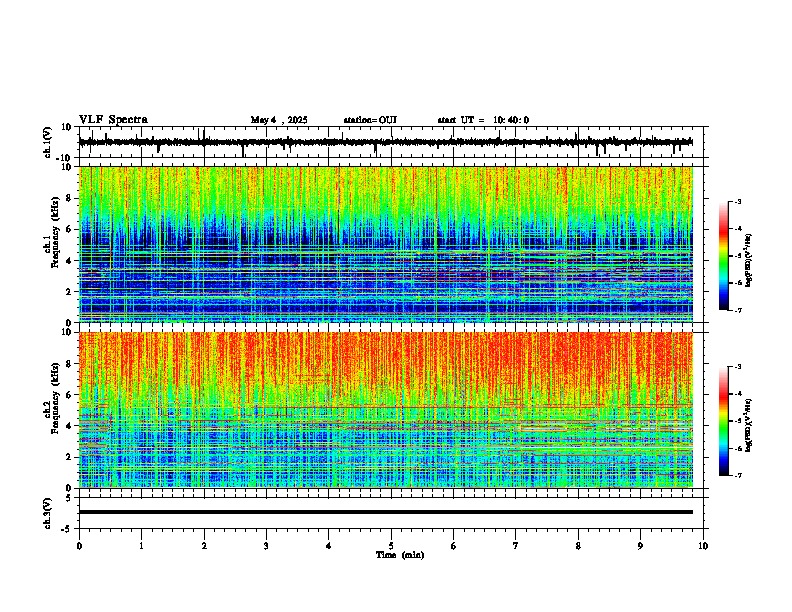Click the ch.2 spectrogram color scale bar
The width and height of the screenshot is (792, 612).
723,421
